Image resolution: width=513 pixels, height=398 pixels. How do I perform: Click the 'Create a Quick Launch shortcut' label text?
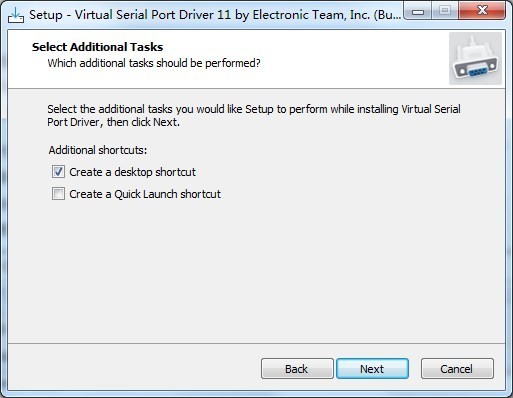pyautogui.click(x=145, y=194)
